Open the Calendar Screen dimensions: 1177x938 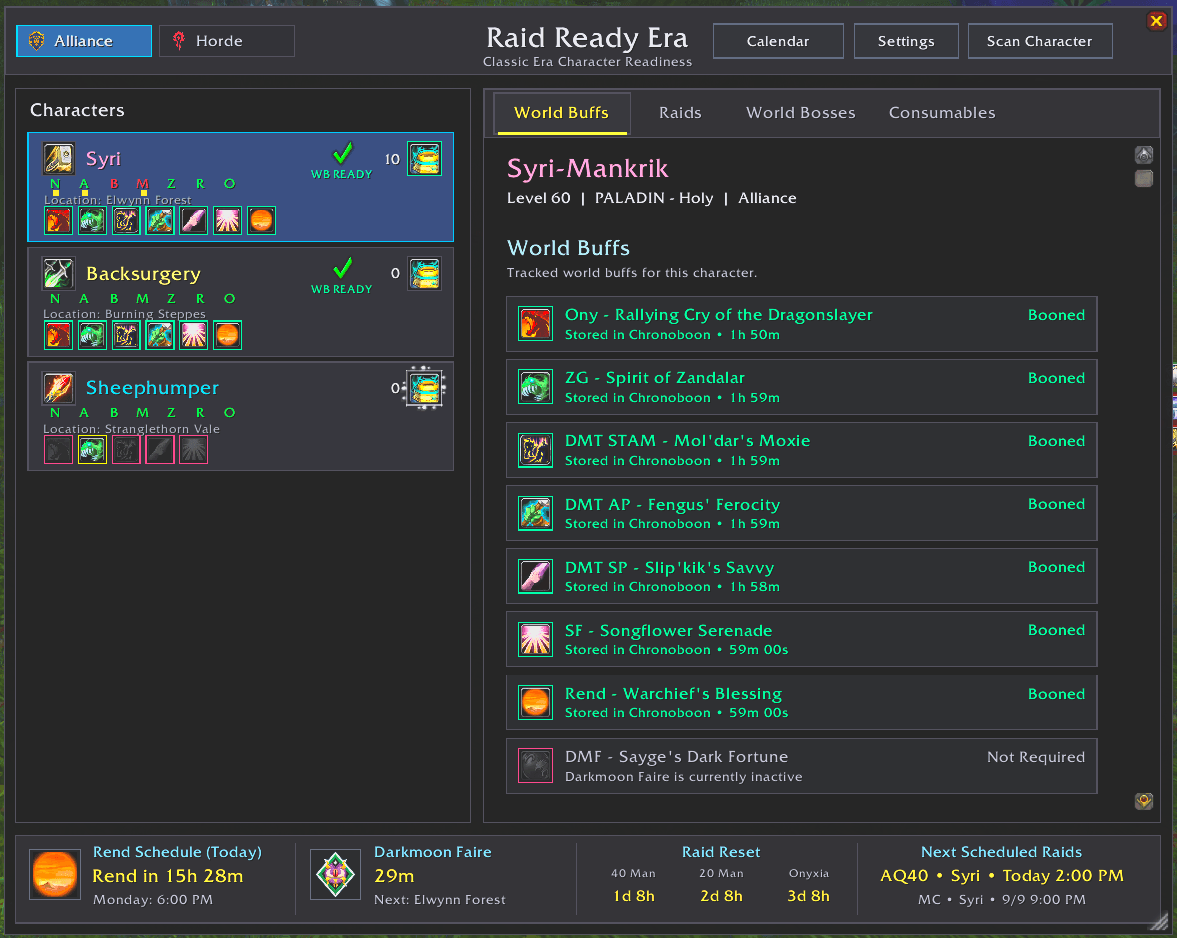(778, 41)
